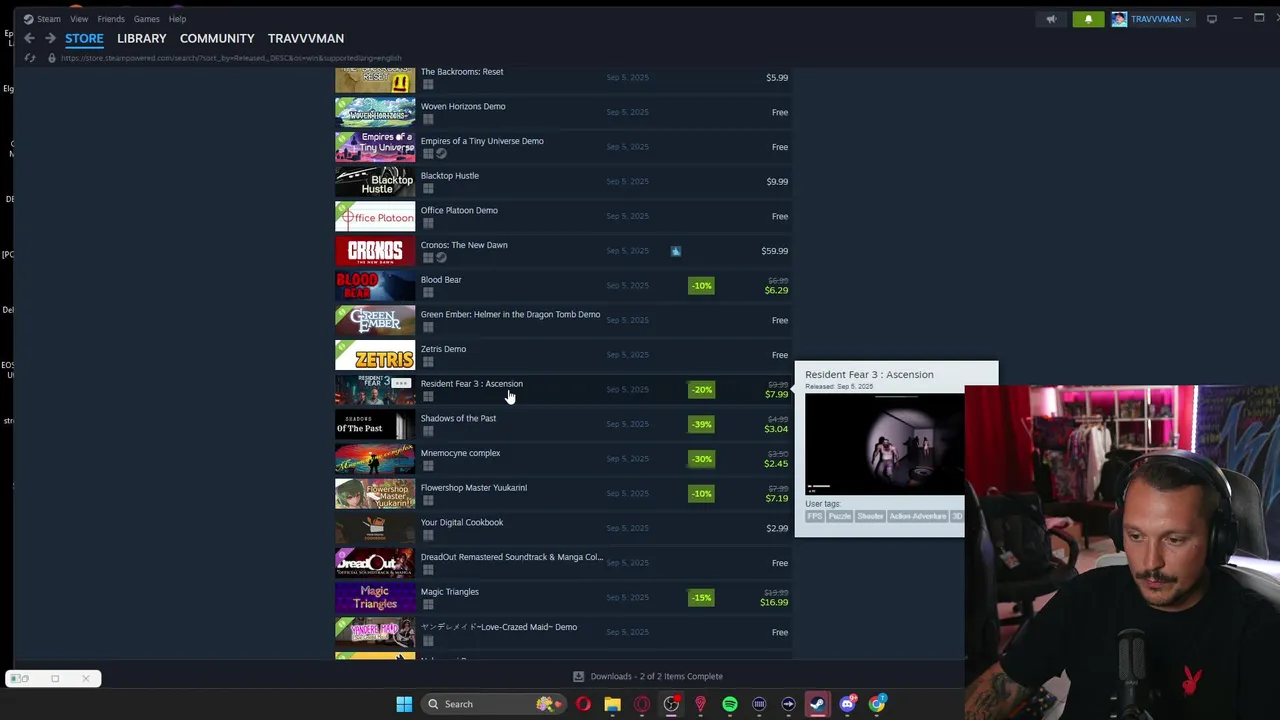Viewport: 1280px width, 720px height.
Task: Click options button on Resident Fear 3 thumbnail
Action: click(x=401, y=383)
